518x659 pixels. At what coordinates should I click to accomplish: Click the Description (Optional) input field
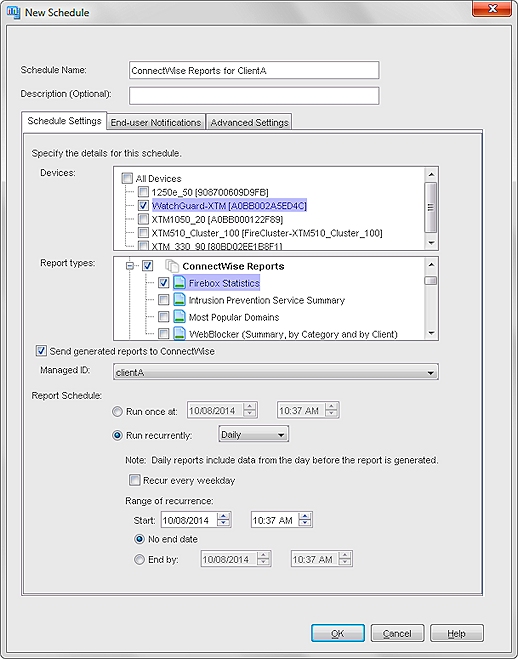(x=254, y=96)
